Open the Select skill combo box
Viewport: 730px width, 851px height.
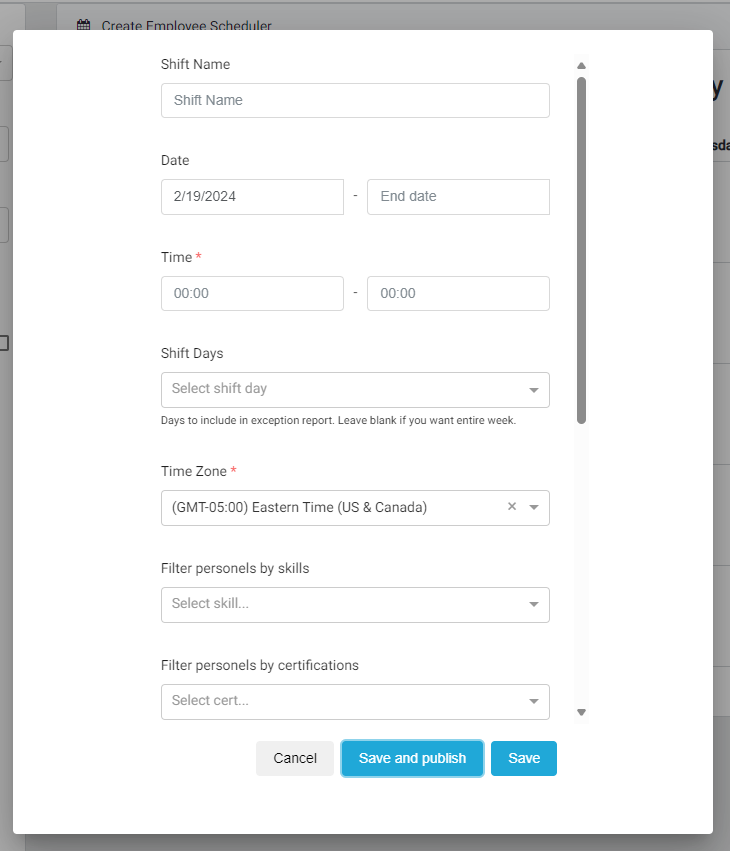pyautogui.click(x=340, y=604)
